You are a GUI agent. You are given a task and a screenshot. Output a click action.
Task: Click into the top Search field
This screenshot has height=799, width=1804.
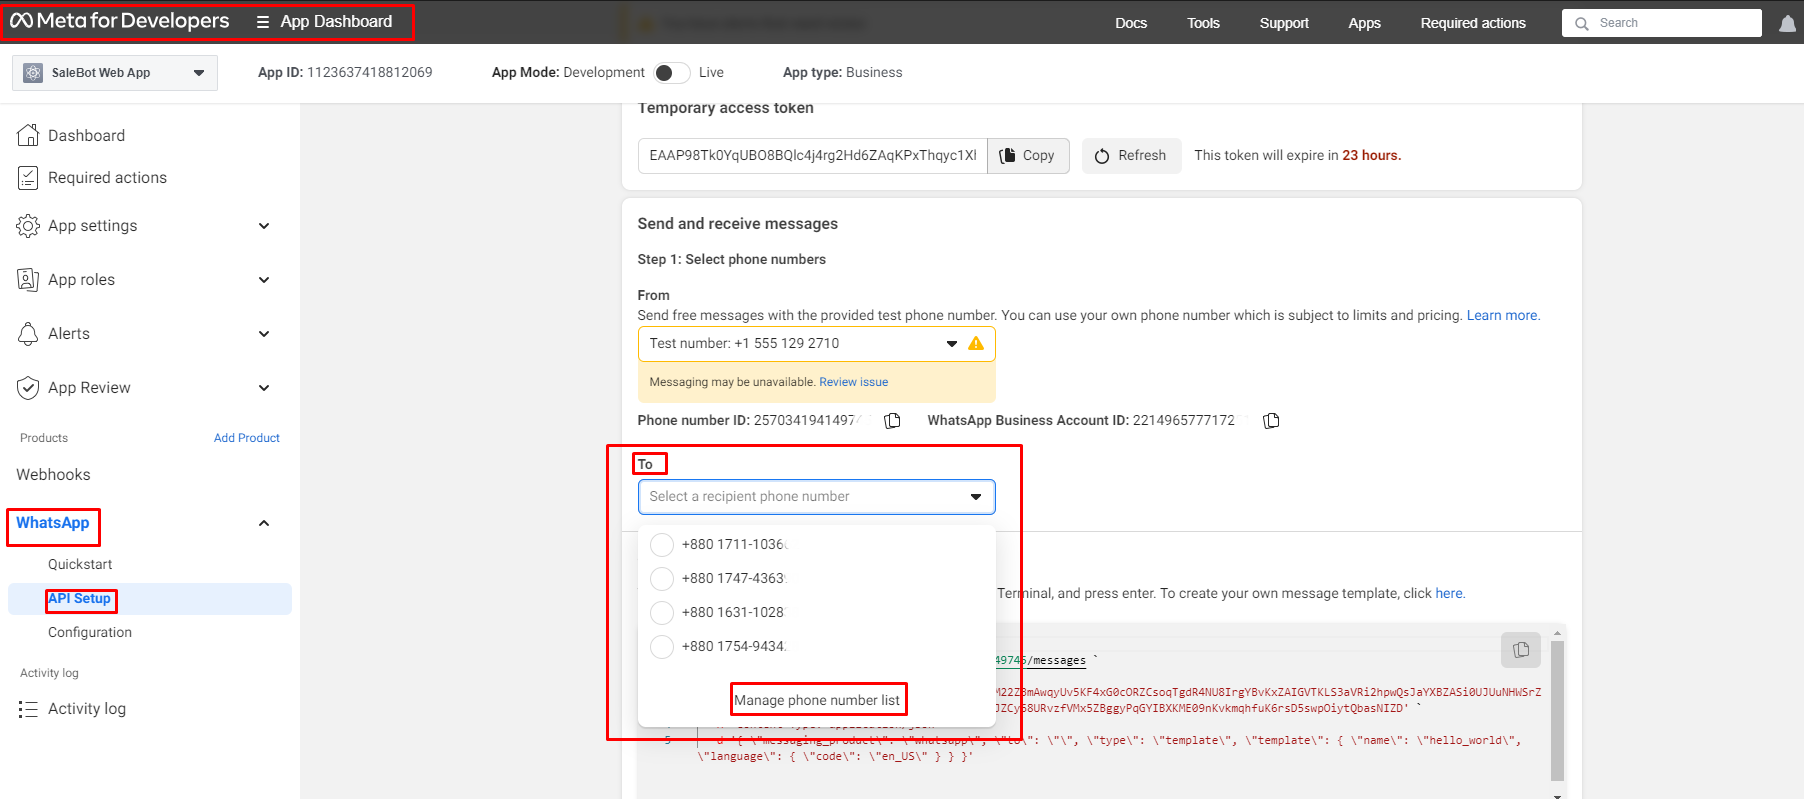click(1662, 23)
